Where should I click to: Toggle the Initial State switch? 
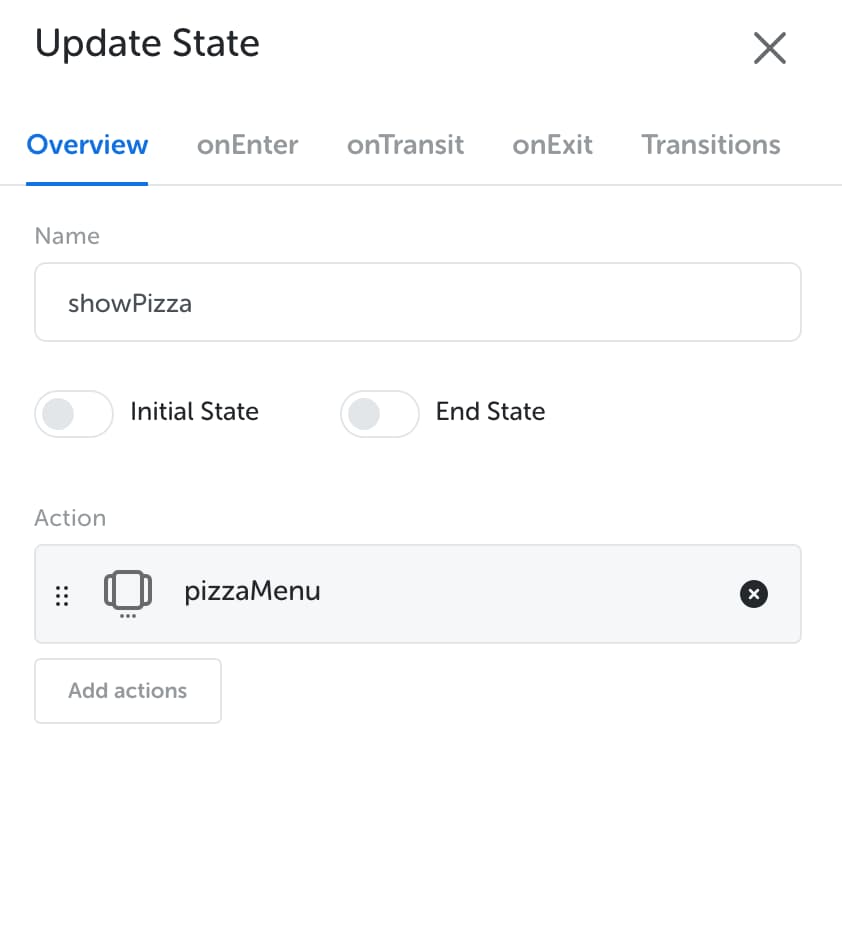click(74, 413)
